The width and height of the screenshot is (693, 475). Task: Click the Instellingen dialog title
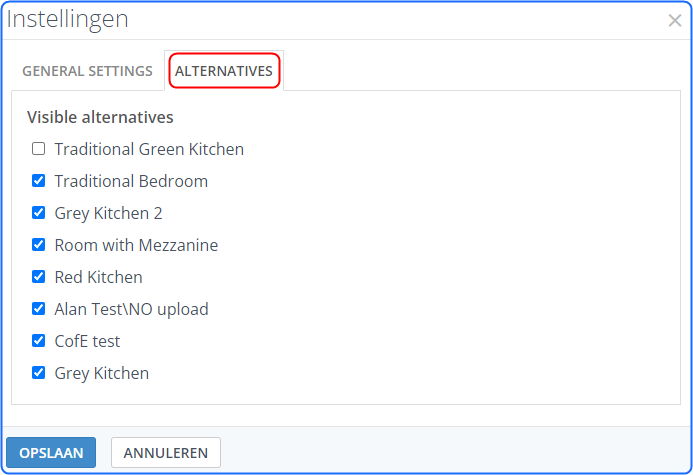tap(67, 19)
